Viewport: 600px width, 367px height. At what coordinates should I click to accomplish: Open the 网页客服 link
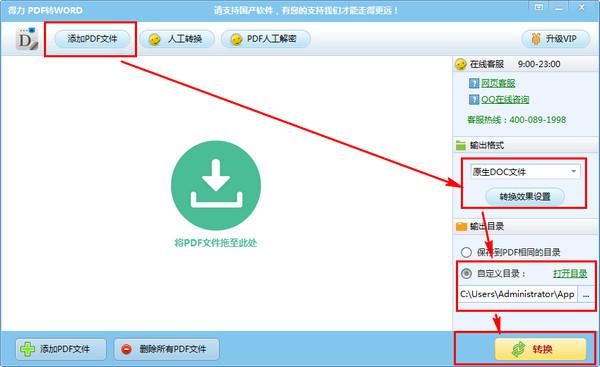(498, 83)
